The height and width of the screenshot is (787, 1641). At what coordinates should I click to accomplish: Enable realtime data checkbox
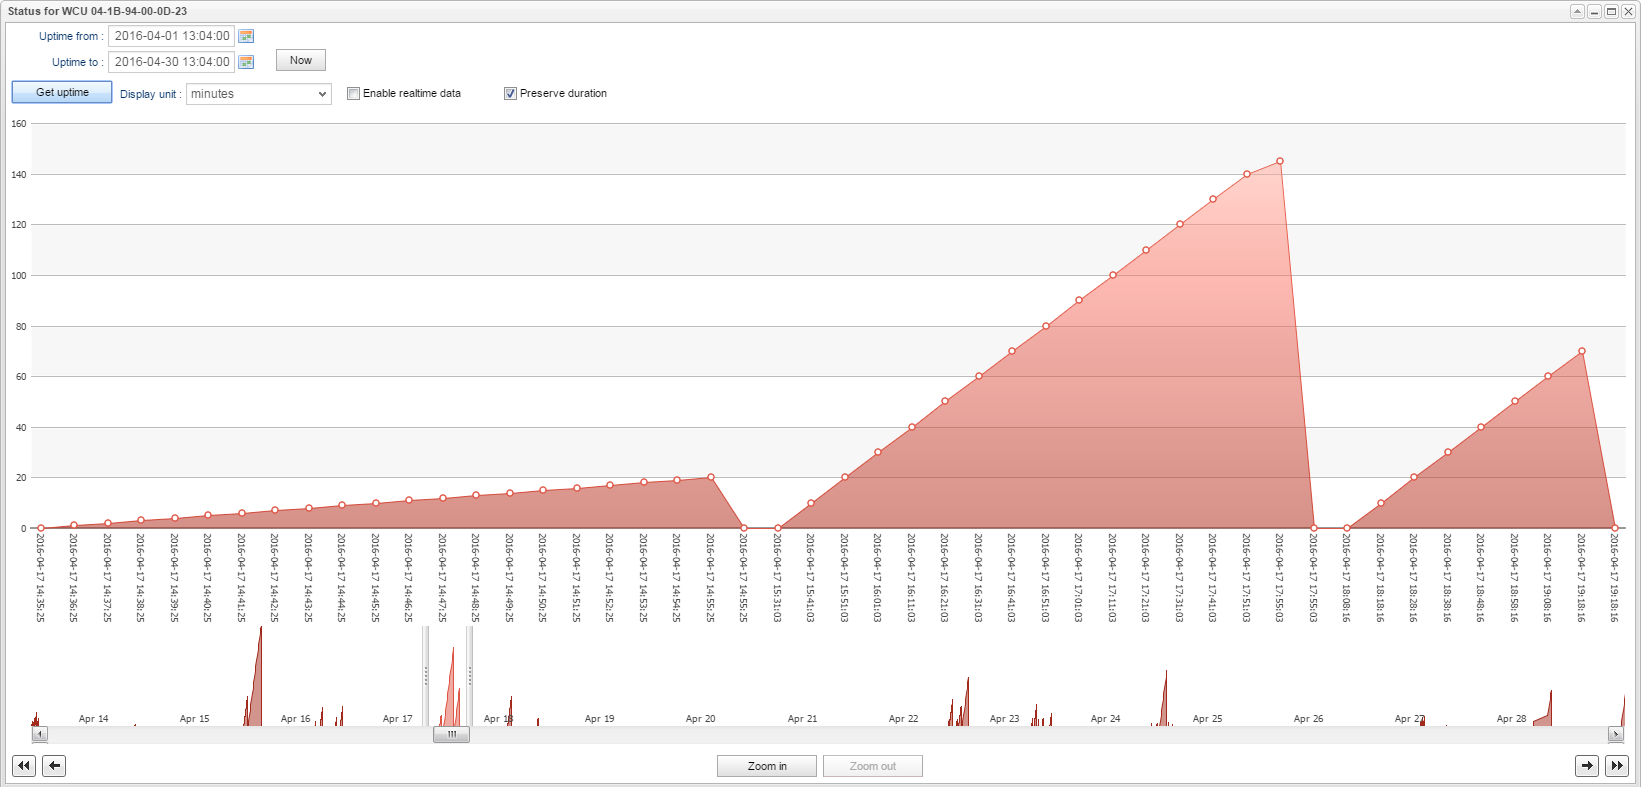click(353, 94)
